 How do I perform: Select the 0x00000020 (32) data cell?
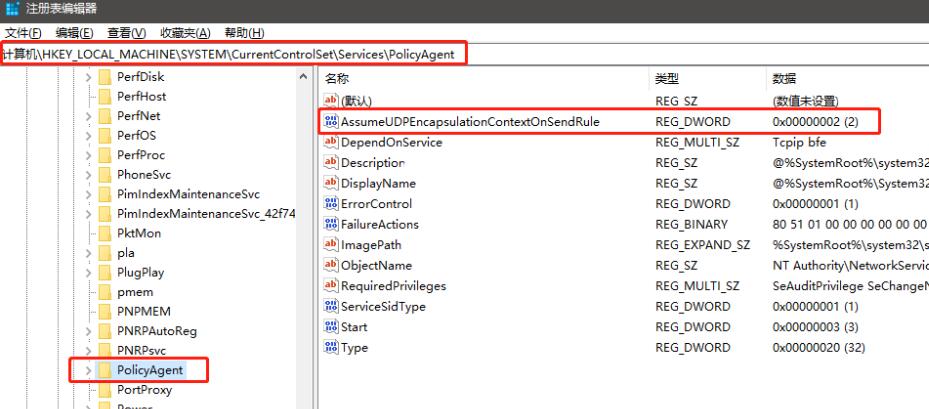(x=819, y=347)
